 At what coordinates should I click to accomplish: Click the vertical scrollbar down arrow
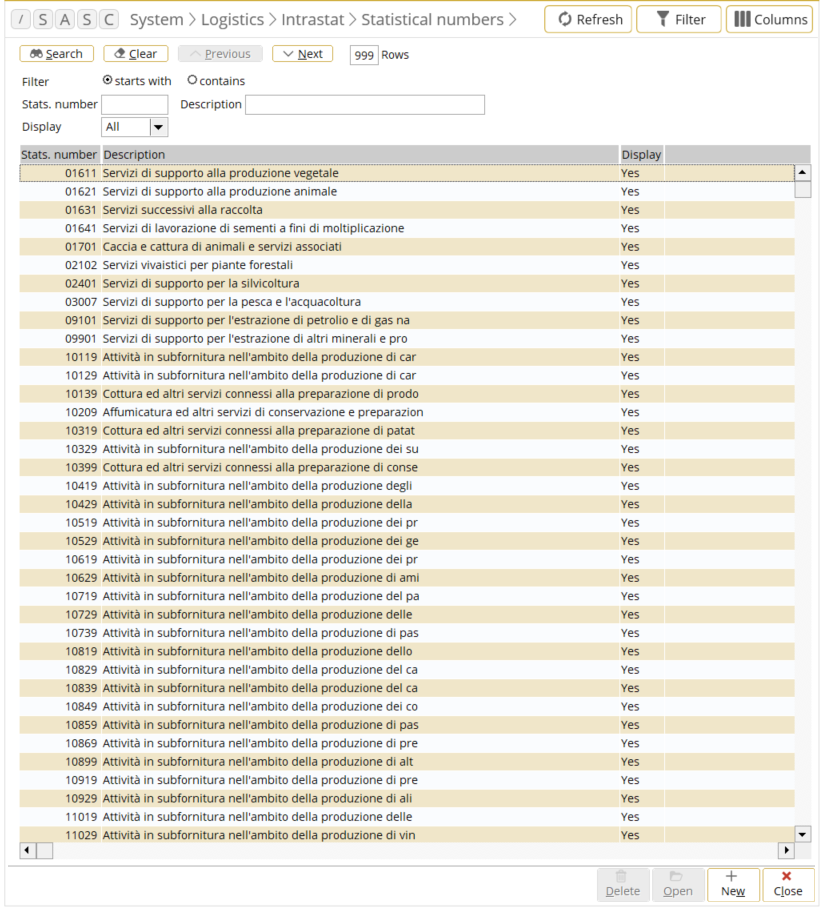click(x=802, y=835)
